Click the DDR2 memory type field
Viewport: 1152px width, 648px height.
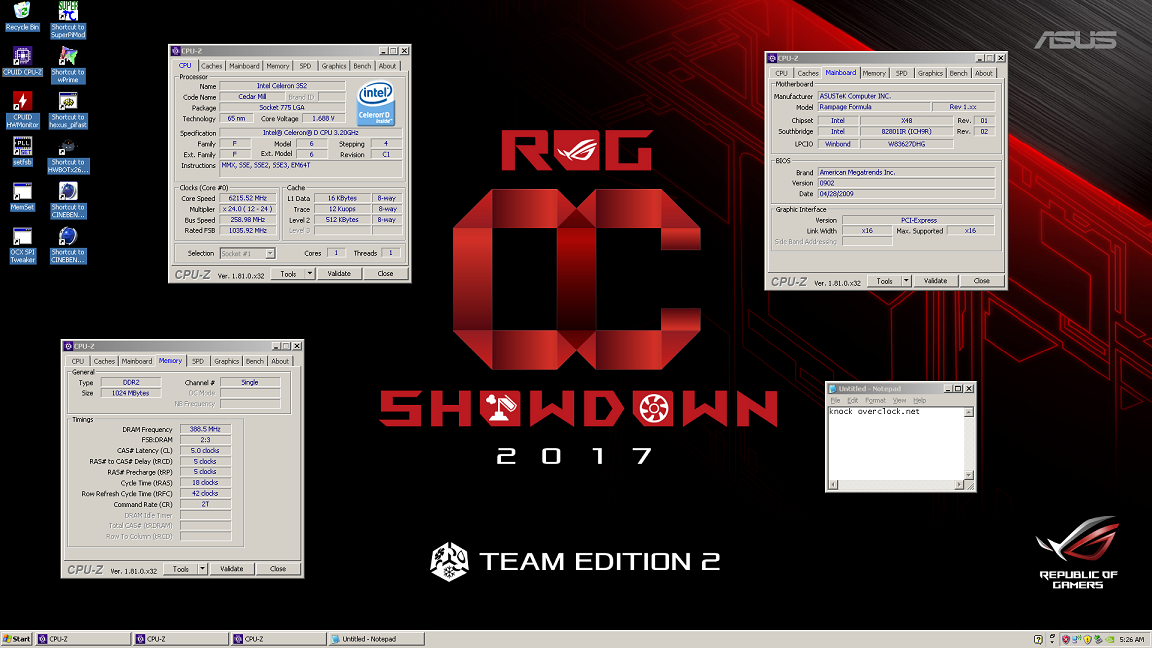pyautogui.click(x=131, y=383)
